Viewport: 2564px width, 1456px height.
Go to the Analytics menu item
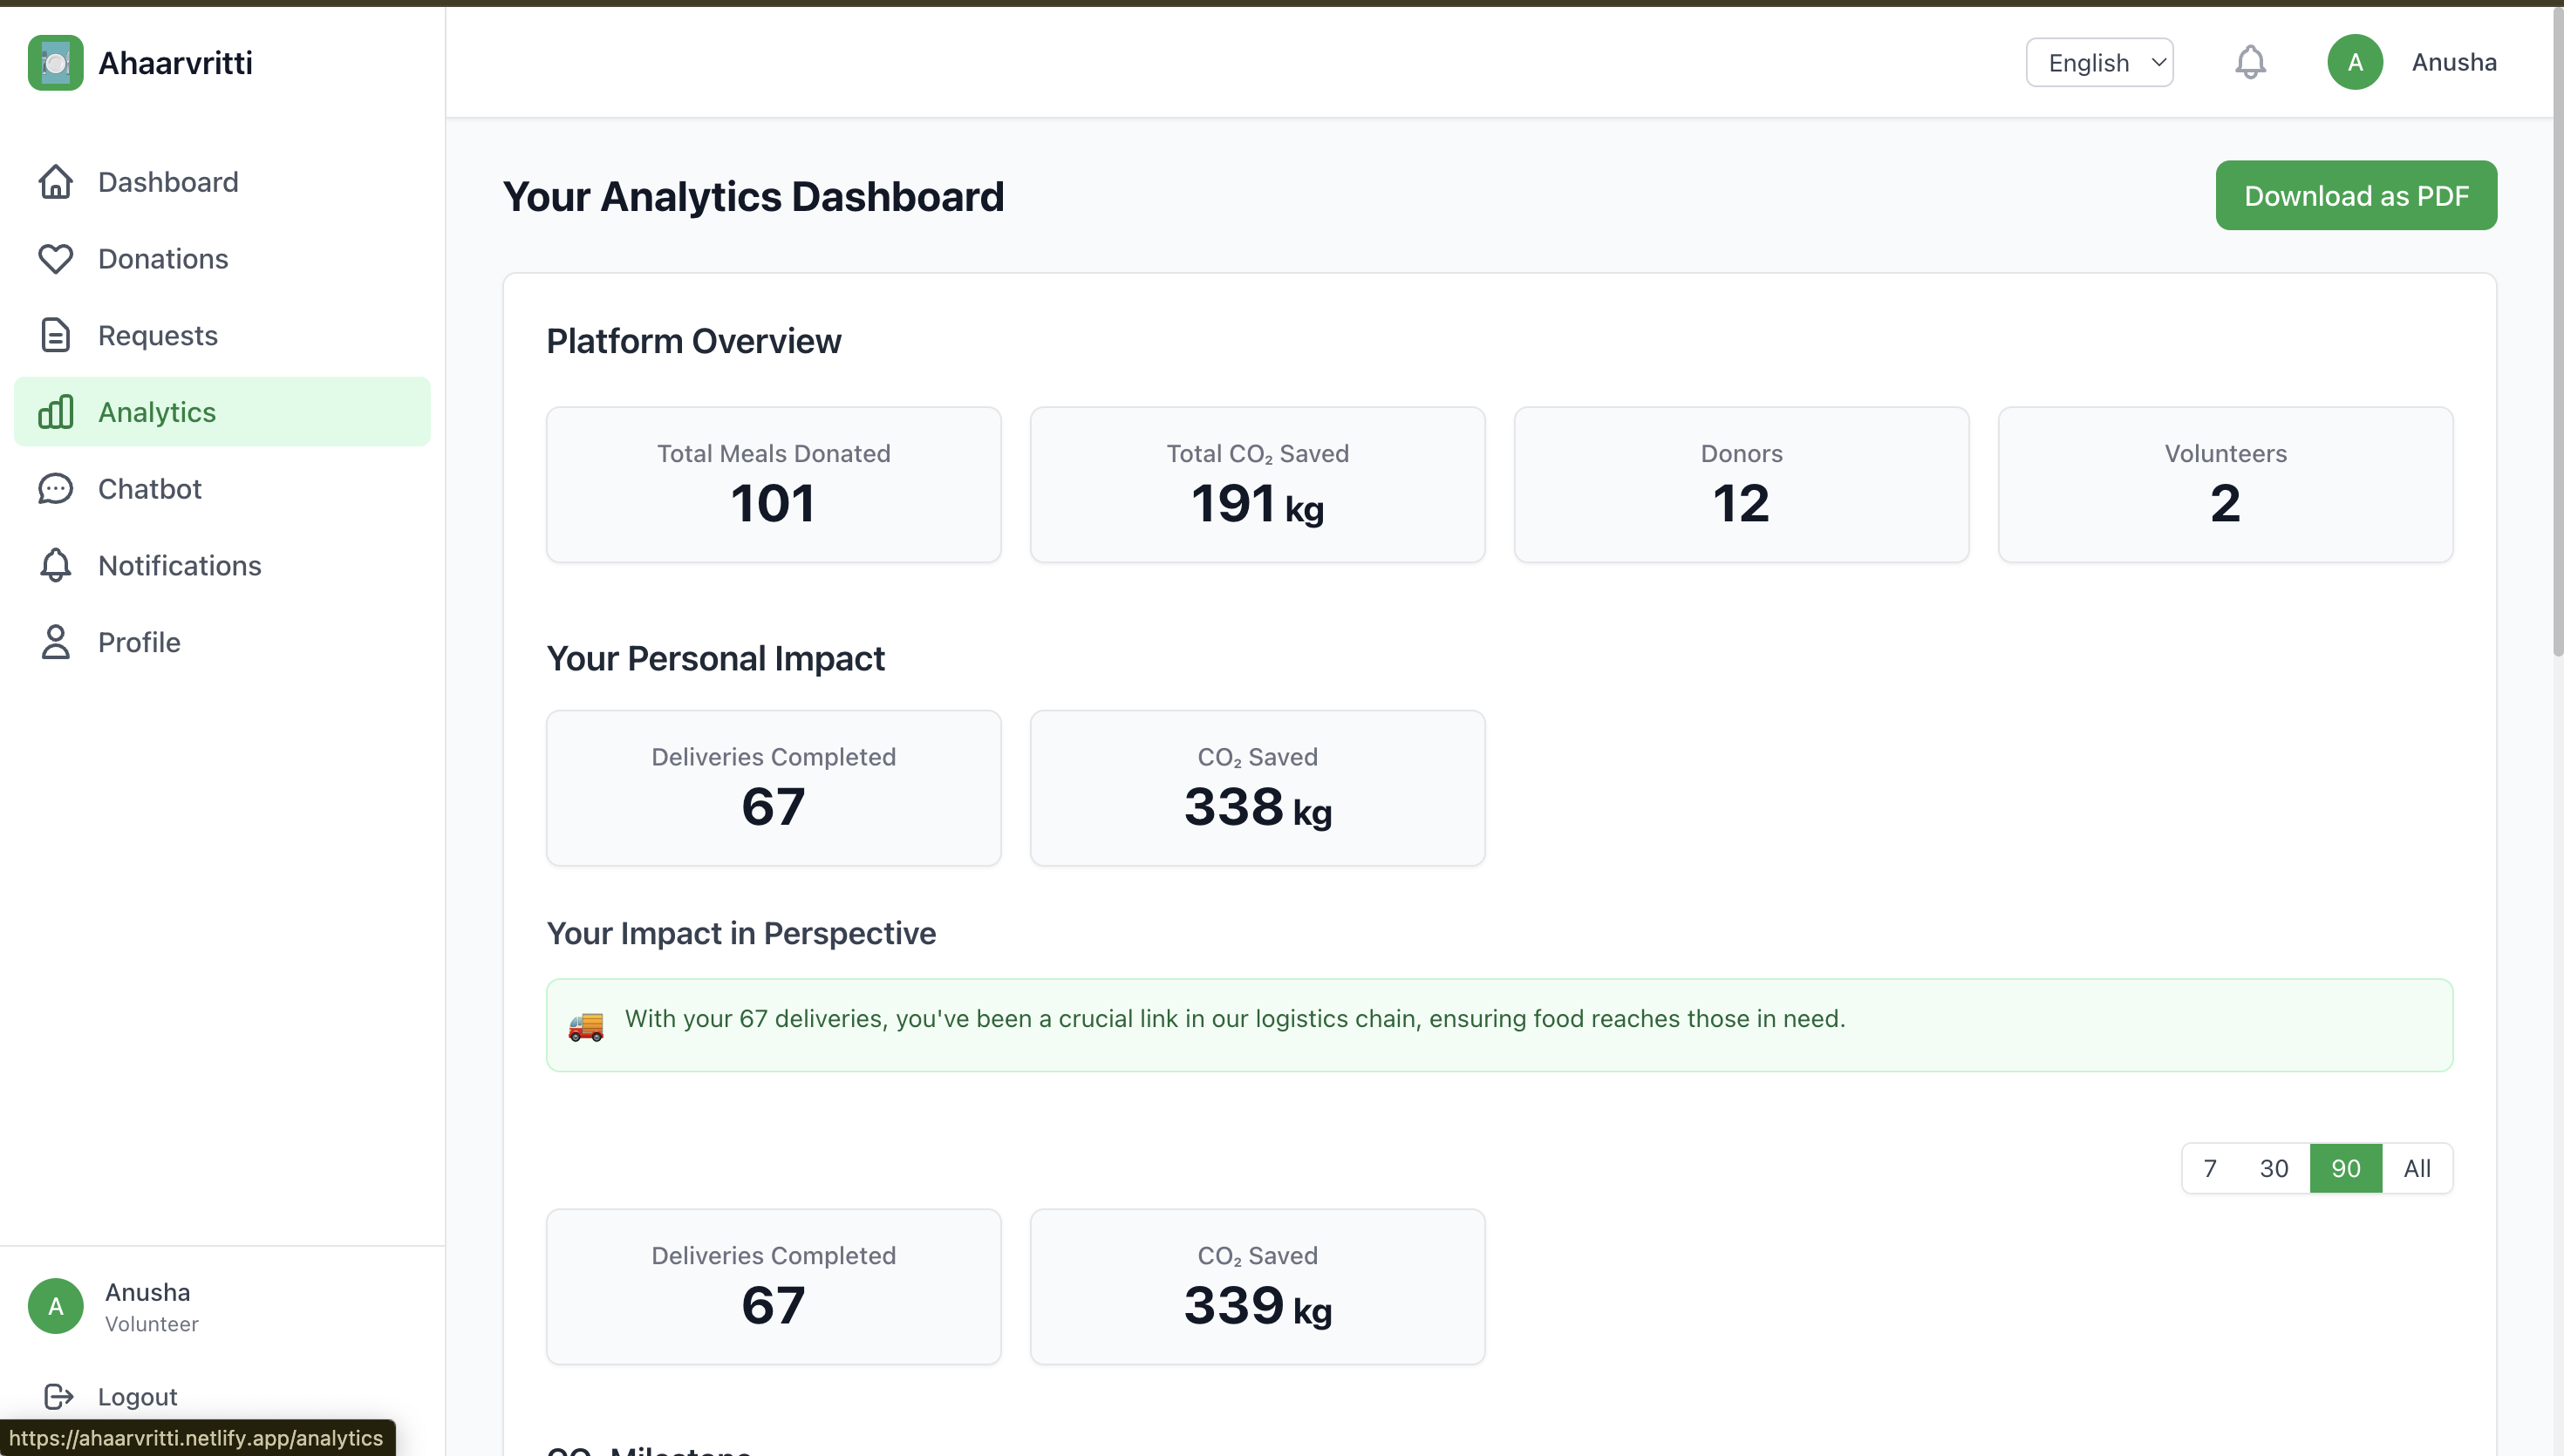pos(157,412)
